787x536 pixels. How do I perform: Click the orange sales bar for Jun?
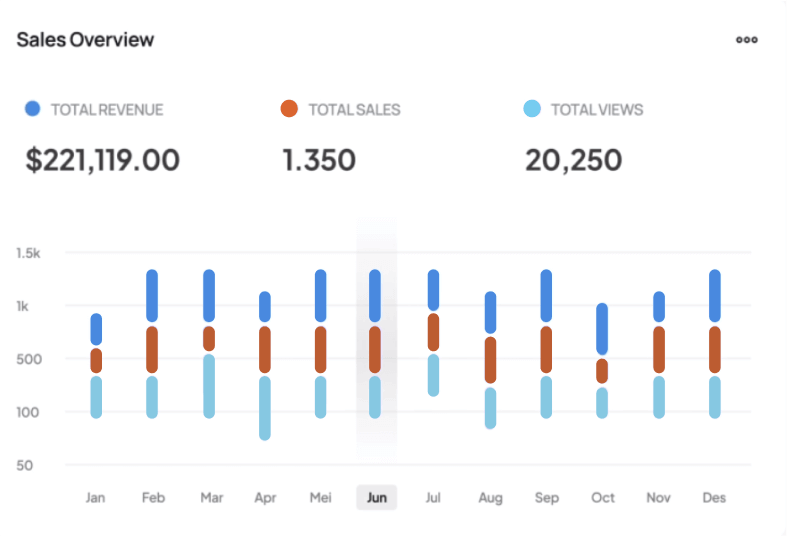click(375, 349)
